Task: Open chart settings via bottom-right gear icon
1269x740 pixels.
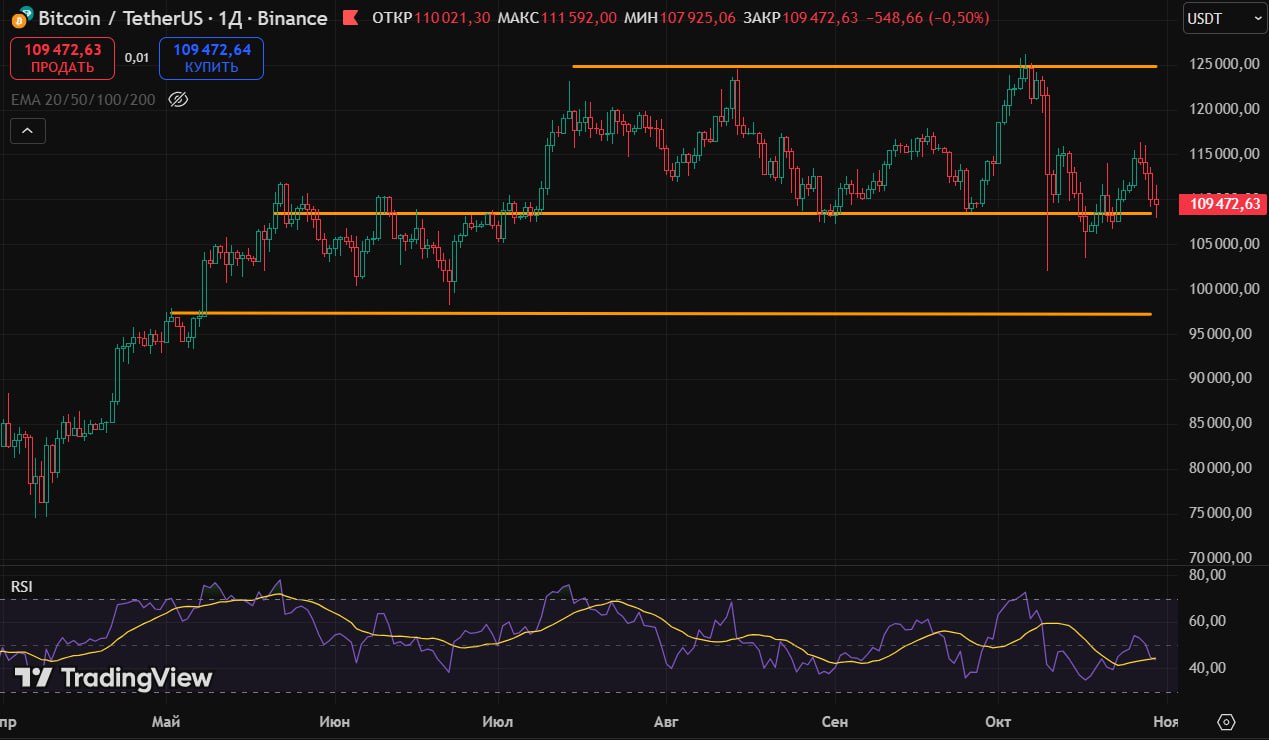Action: coord(1226,722)
